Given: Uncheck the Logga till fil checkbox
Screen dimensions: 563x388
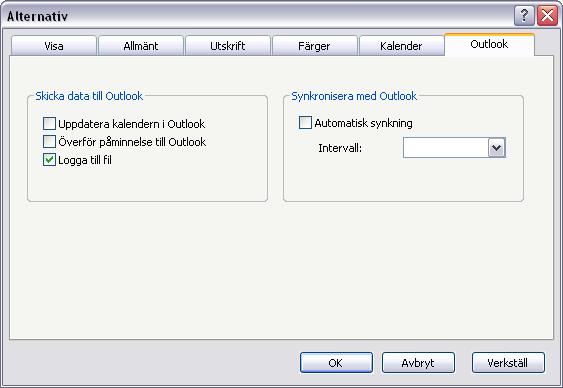Looking at the screenshot, I should [49, 159].
